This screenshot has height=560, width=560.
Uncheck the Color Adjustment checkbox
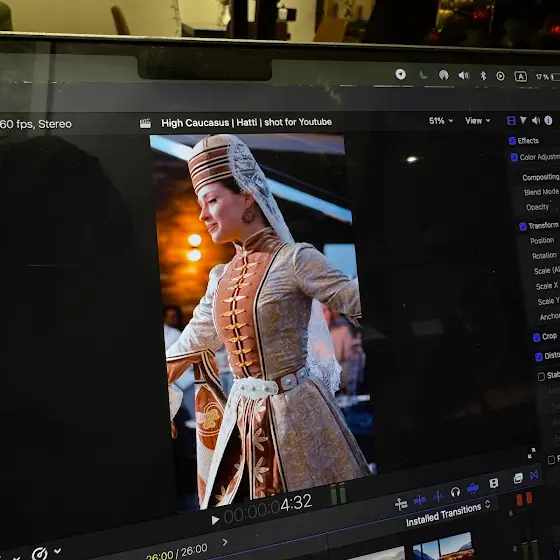(x=514, y=157)
